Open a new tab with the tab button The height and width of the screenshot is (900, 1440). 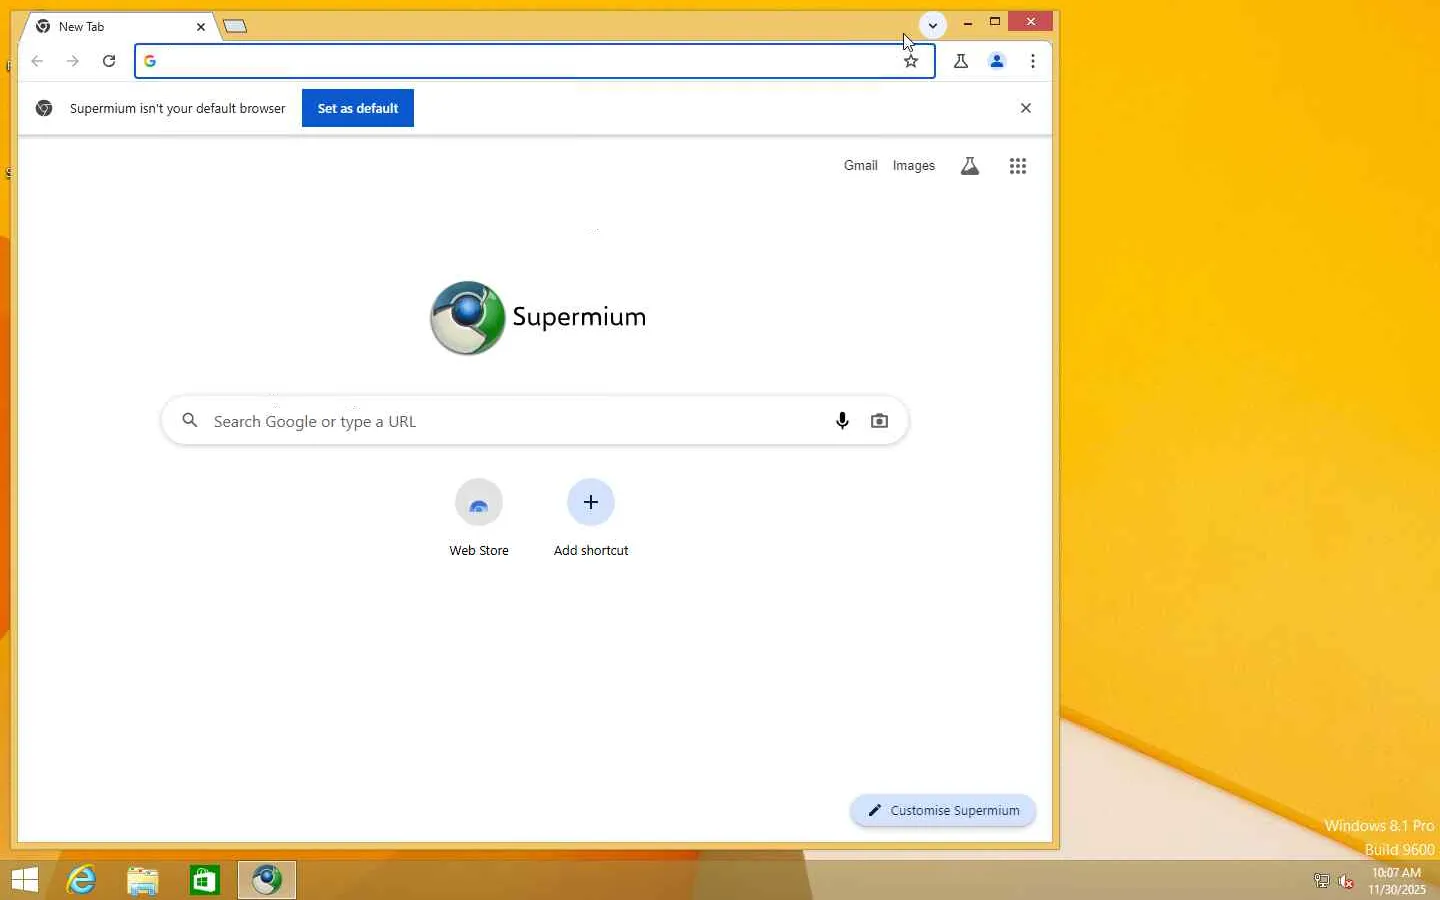pyautogui.click(x=235, y=26)
